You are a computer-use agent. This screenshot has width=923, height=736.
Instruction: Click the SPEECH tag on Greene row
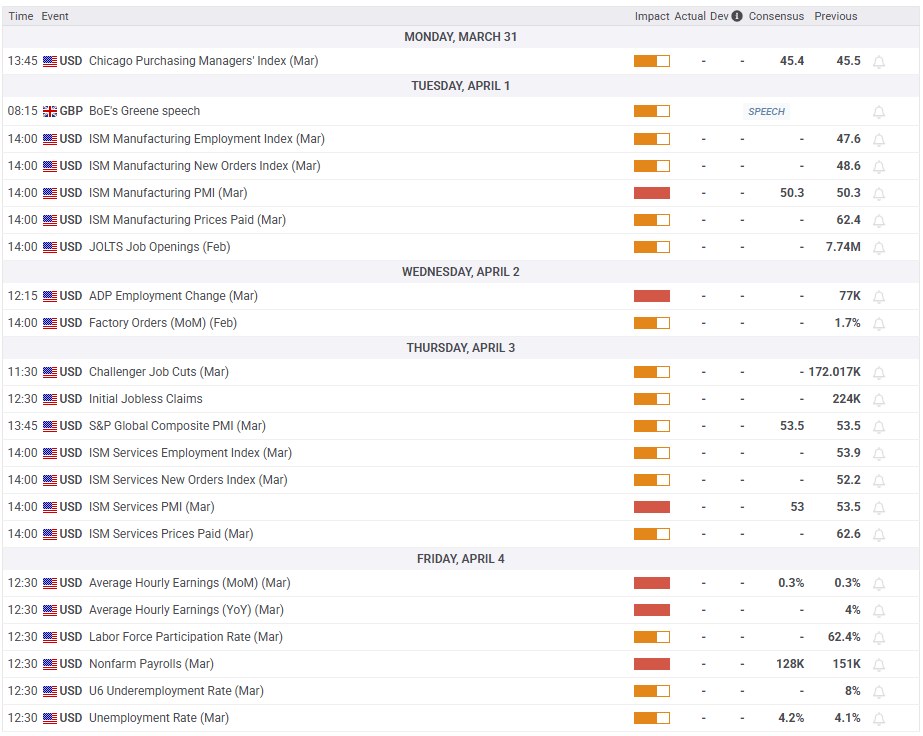766,112
